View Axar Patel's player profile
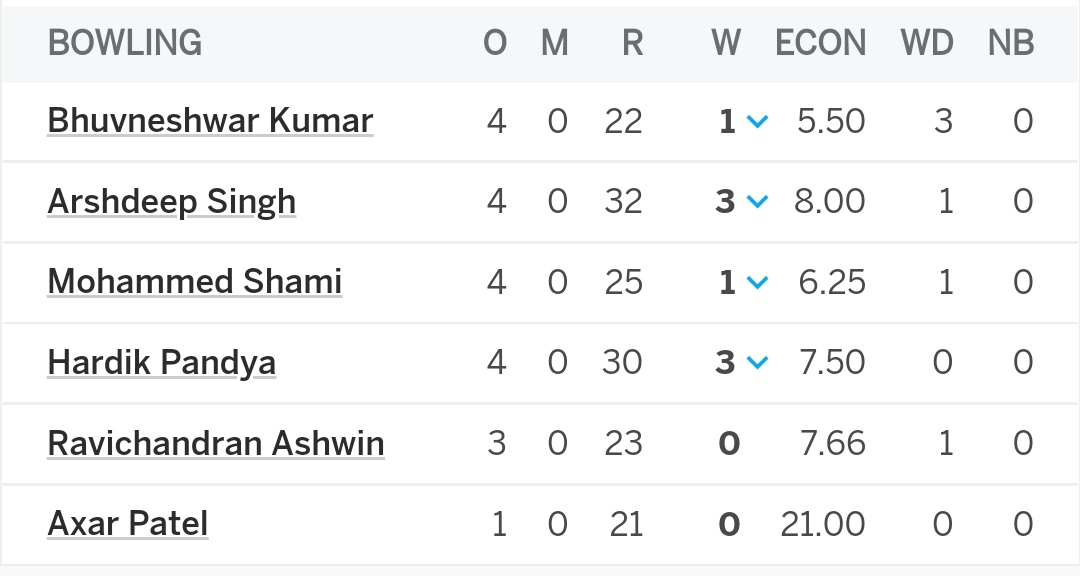 coord(128,523)
